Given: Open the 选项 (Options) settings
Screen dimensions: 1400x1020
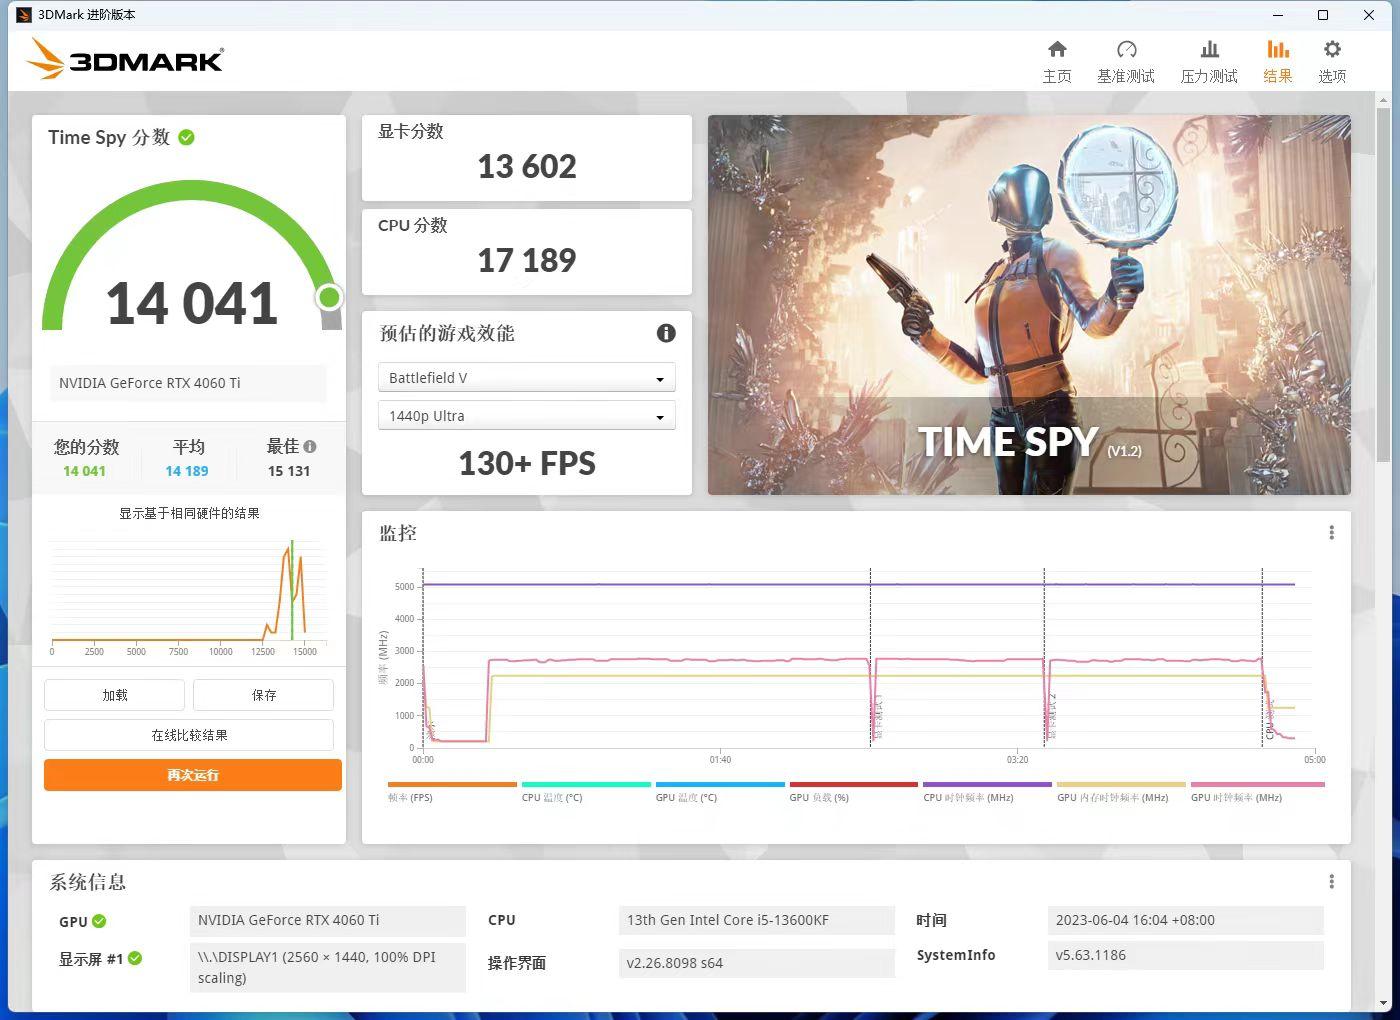Looking at the screenshot, I should coord(1331,58).
